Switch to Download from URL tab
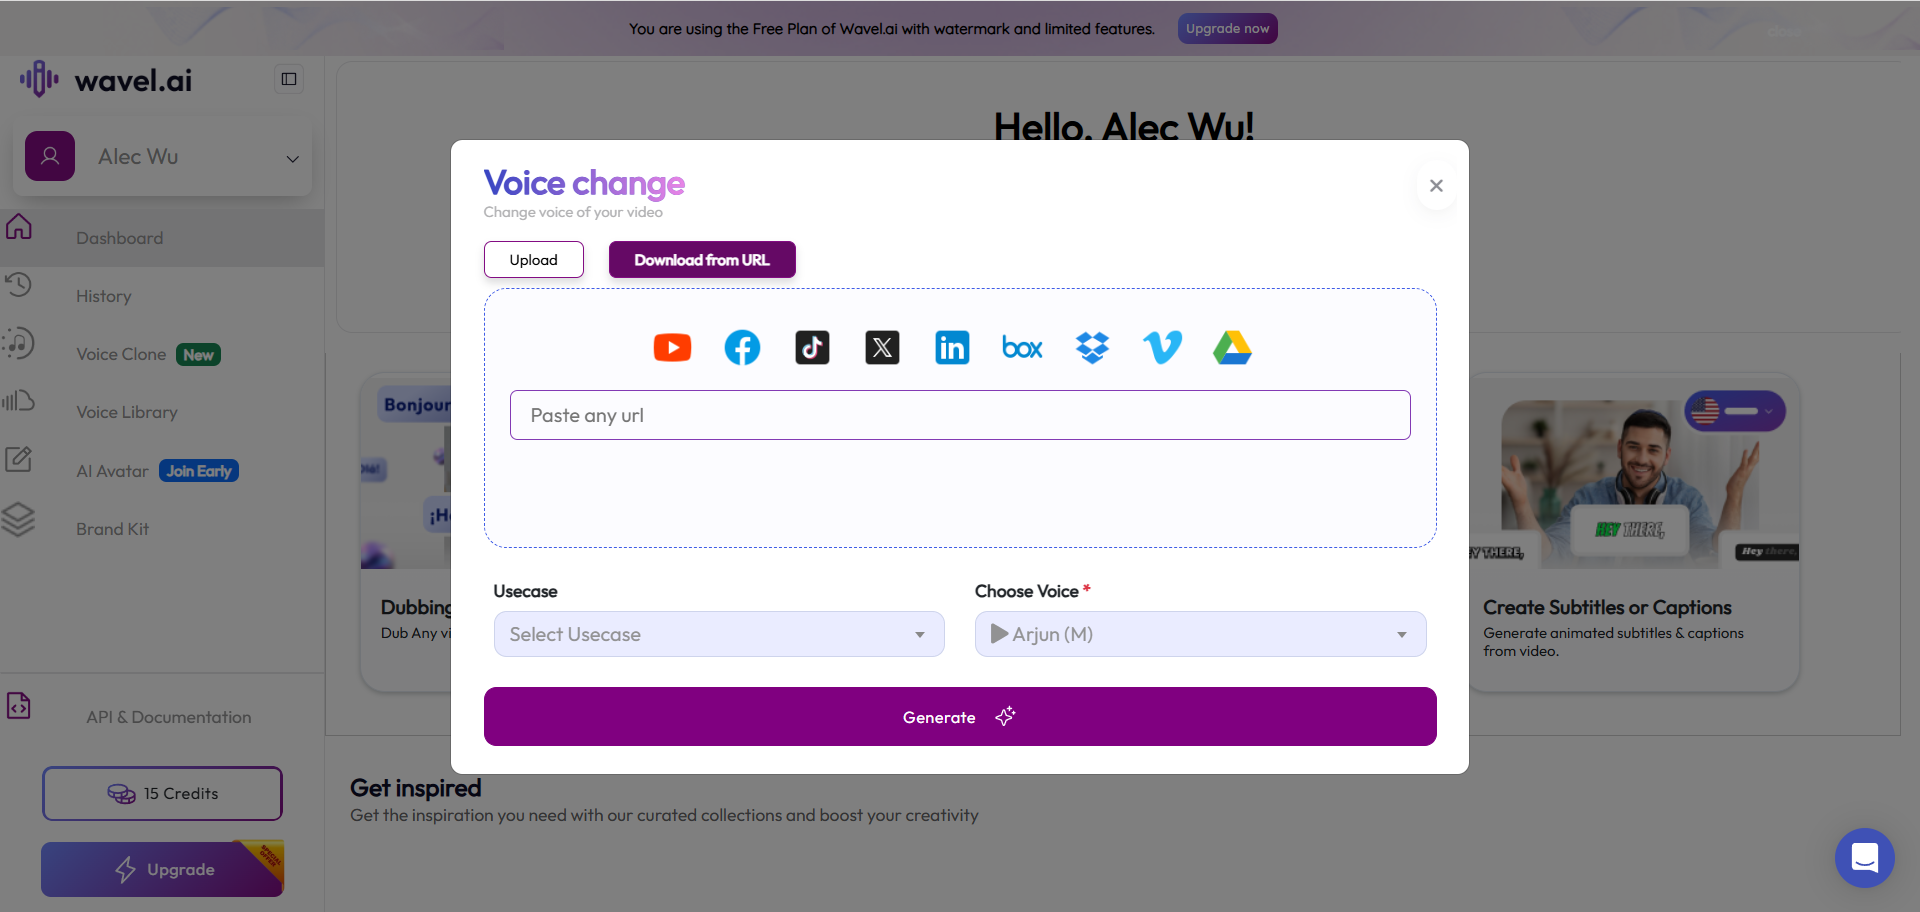This screenshot has height=912, width=1920. click(x=702, y=260)
